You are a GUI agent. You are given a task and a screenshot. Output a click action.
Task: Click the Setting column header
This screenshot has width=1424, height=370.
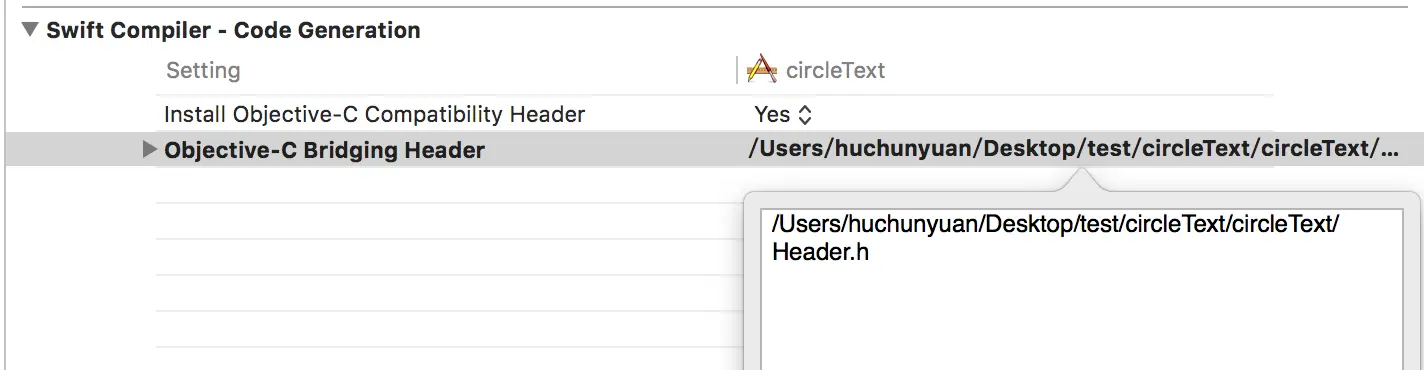click(x=203, y=71)
